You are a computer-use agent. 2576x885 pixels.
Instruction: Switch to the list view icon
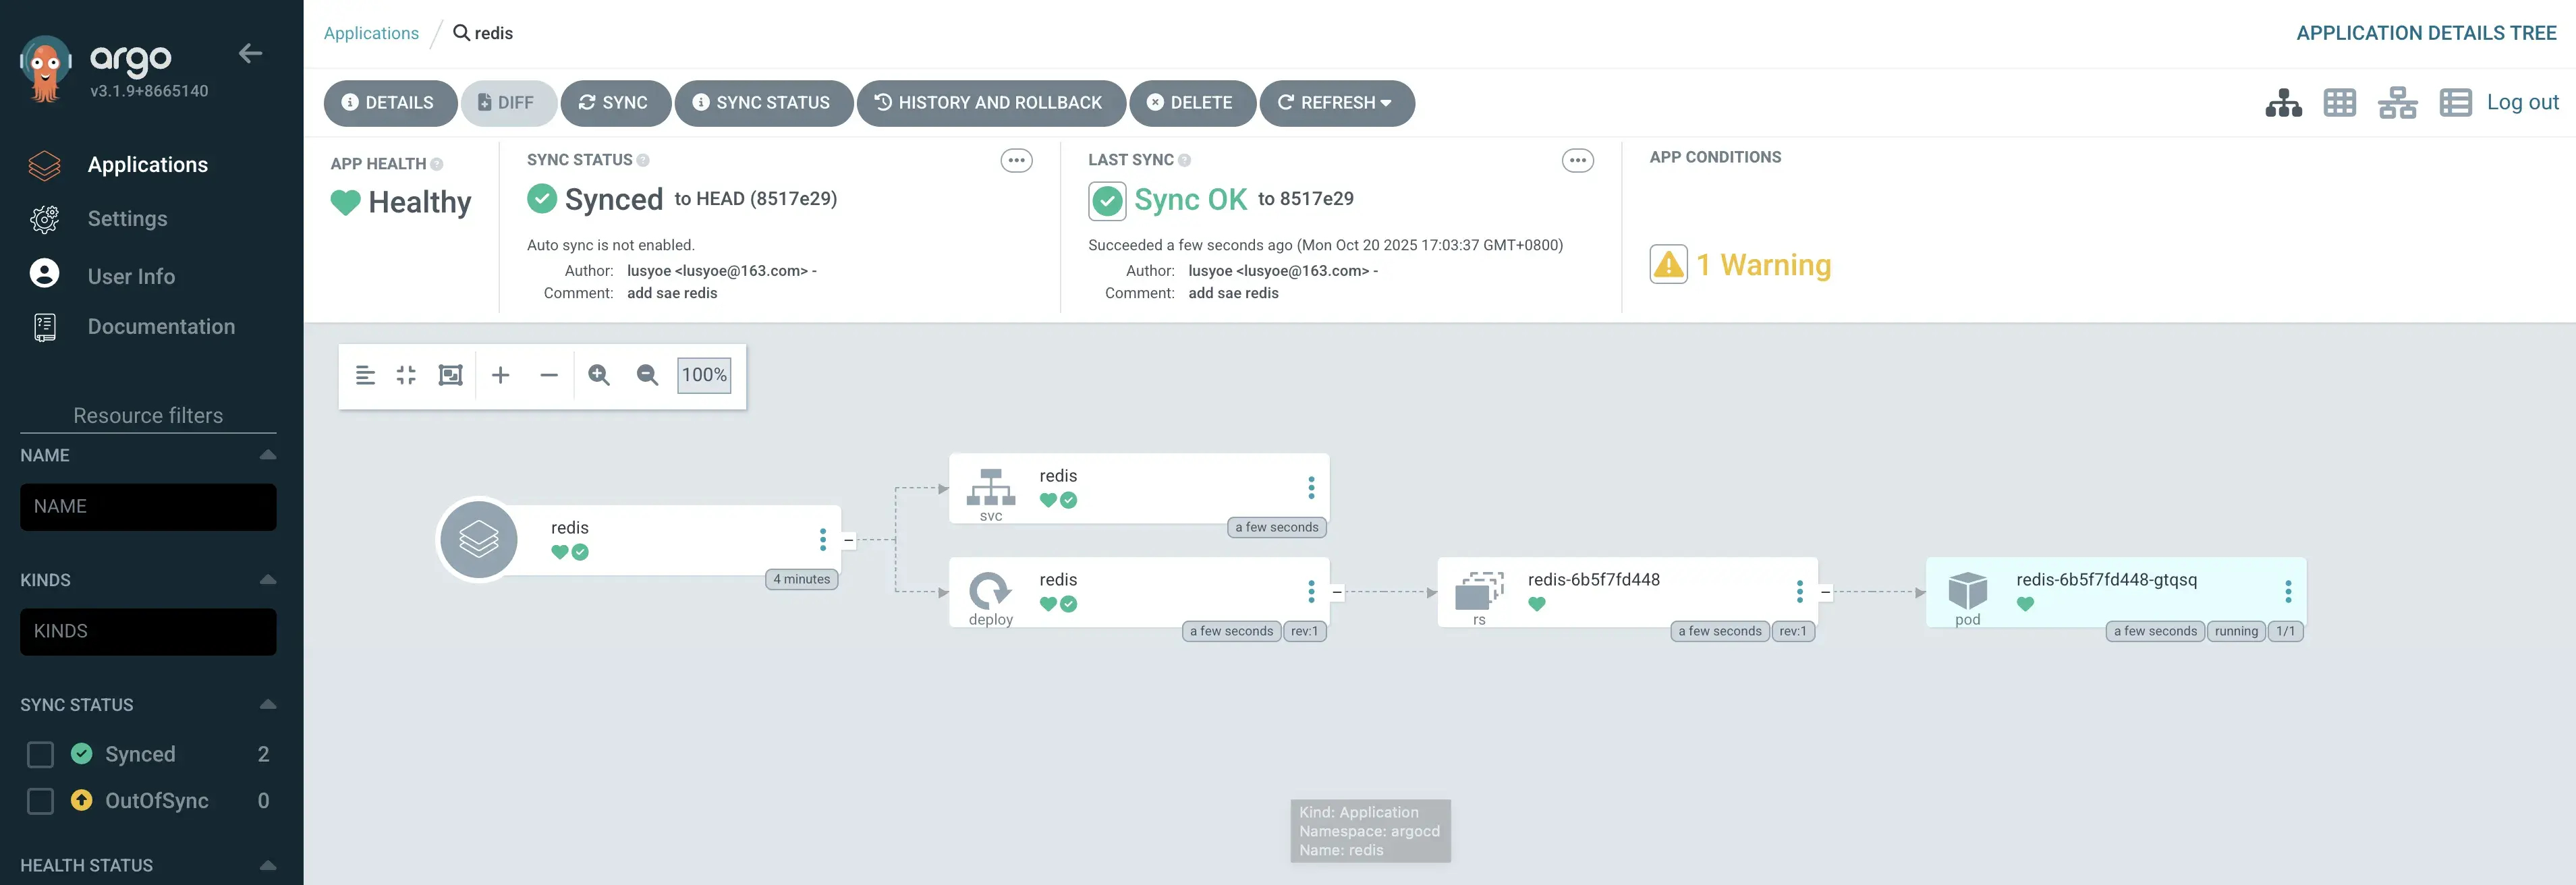pos(2455,103)
